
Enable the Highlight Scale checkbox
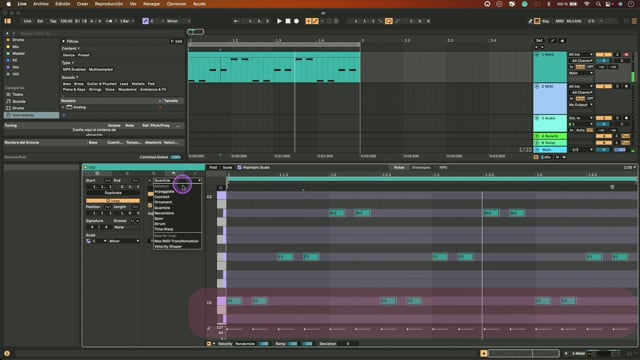pyautogui.click(x=240, y=167)
